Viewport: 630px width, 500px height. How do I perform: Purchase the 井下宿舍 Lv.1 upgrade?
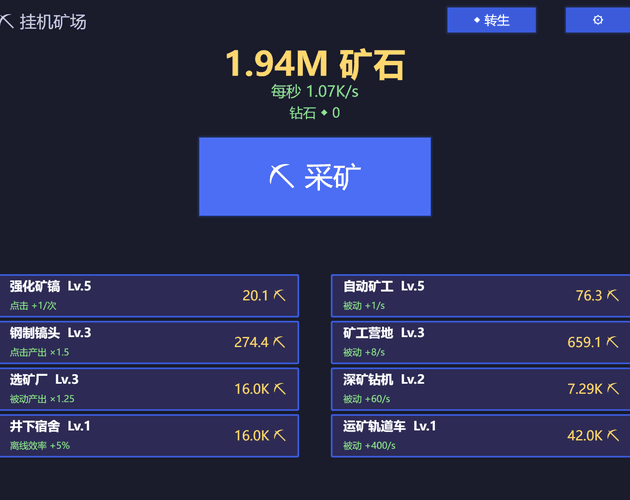pyautogui.click(x=149, y=436)
